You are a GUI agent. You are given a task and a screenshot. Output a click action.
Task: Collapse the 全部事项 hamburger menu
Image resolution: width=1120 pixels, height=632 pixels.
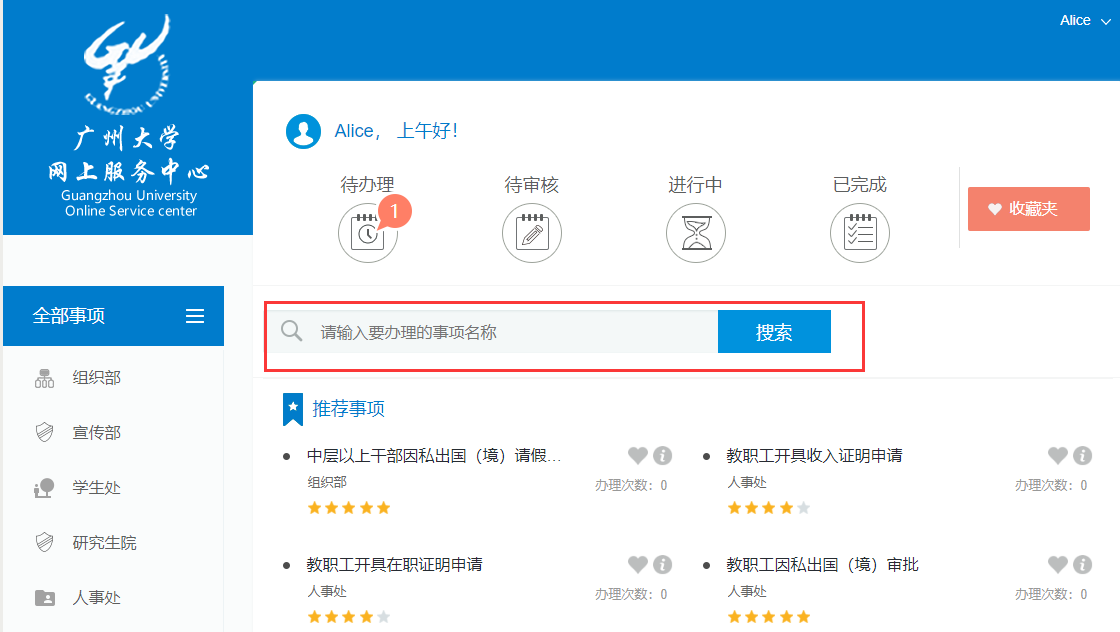click(x=195, y=316)
